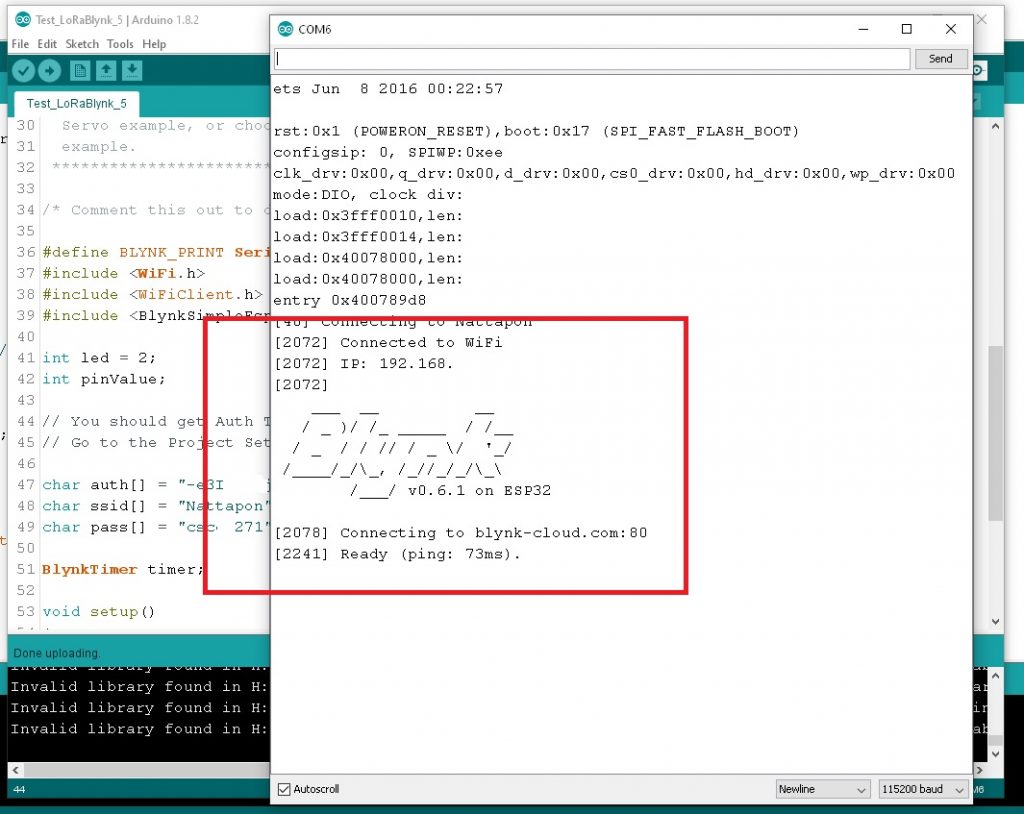Click 'ets Jun 8 2016 00:22:57' output line

[388, 89]
